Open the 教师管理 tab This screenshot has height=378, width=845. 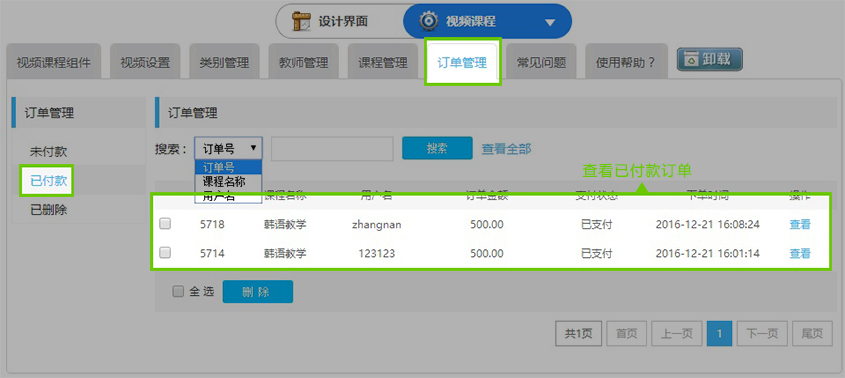(x=303, y=63)
